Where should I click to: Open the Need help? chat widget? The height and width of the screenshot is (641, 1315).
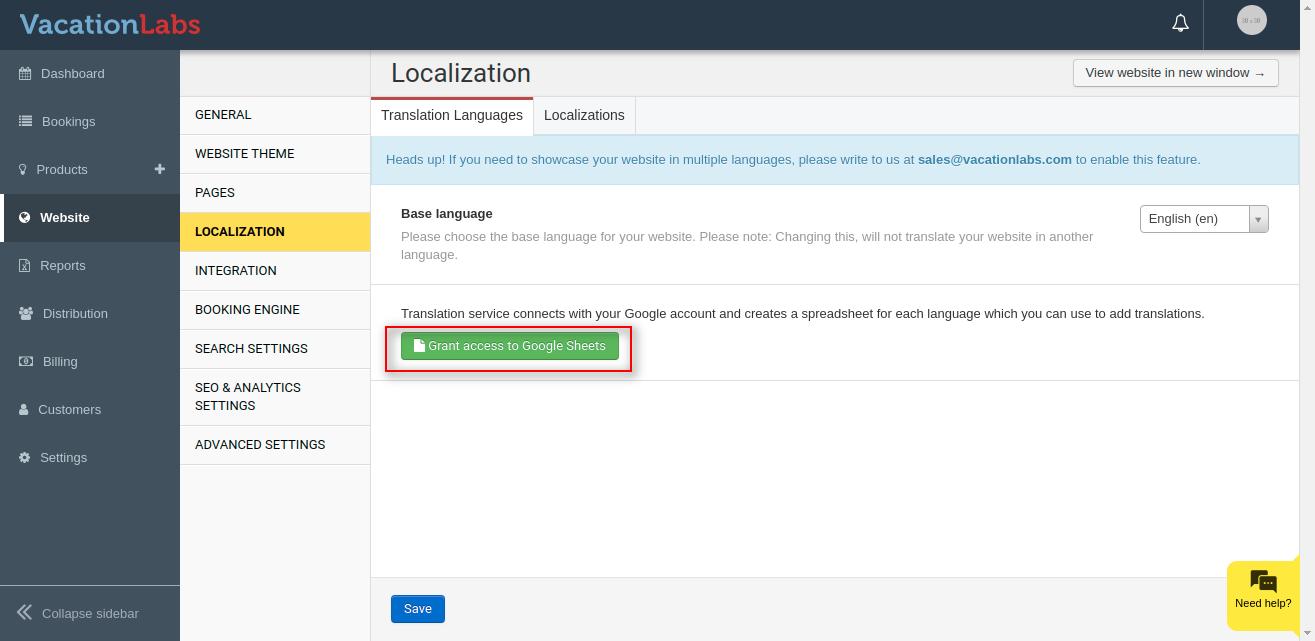(1263, 590)
